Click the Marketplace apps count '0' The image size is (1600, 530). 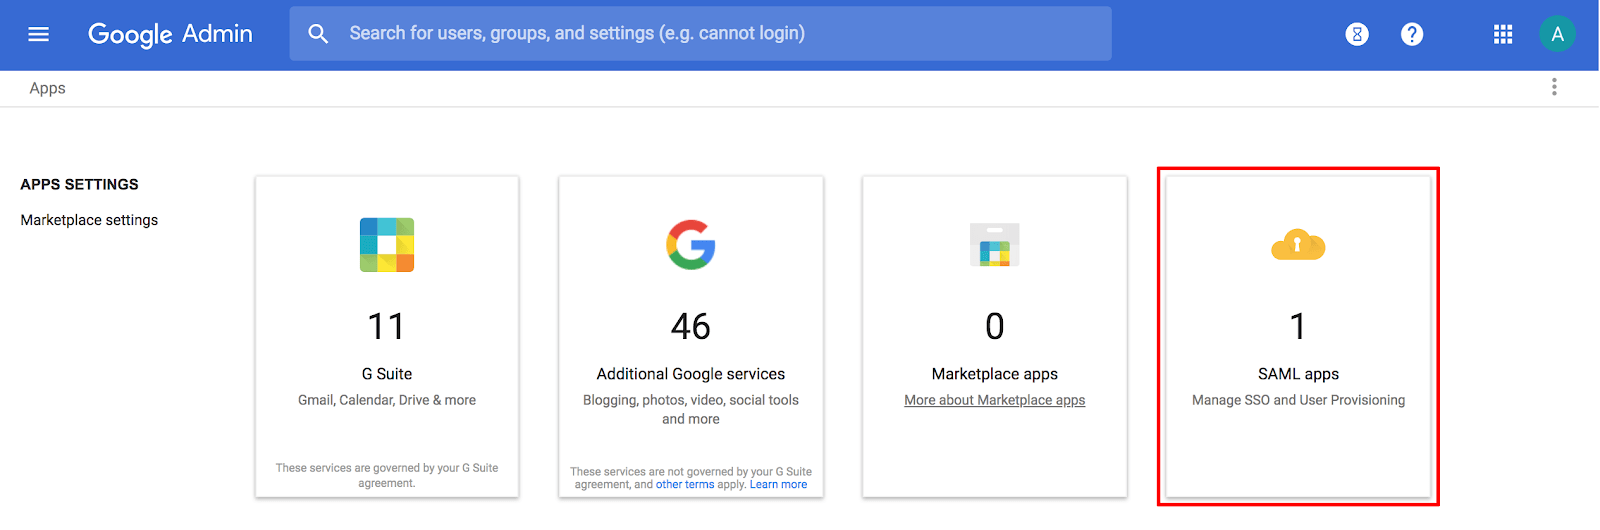(x=995, y=327)
